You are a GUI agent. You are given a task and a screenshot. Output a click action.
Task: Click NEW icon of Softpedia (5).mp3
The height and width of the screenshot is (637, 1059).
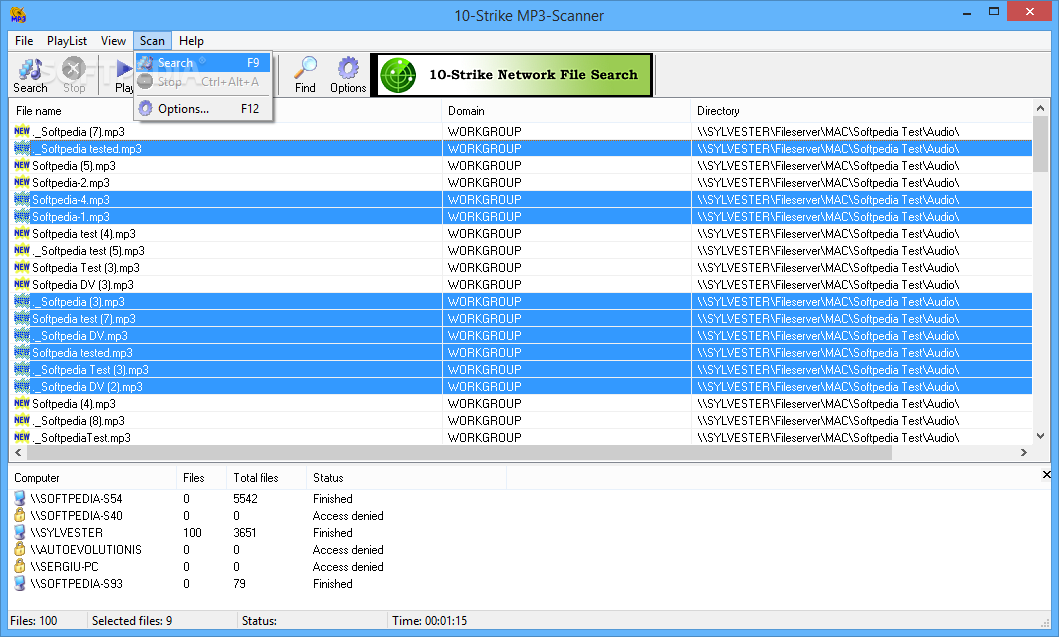tap(22, 165)
